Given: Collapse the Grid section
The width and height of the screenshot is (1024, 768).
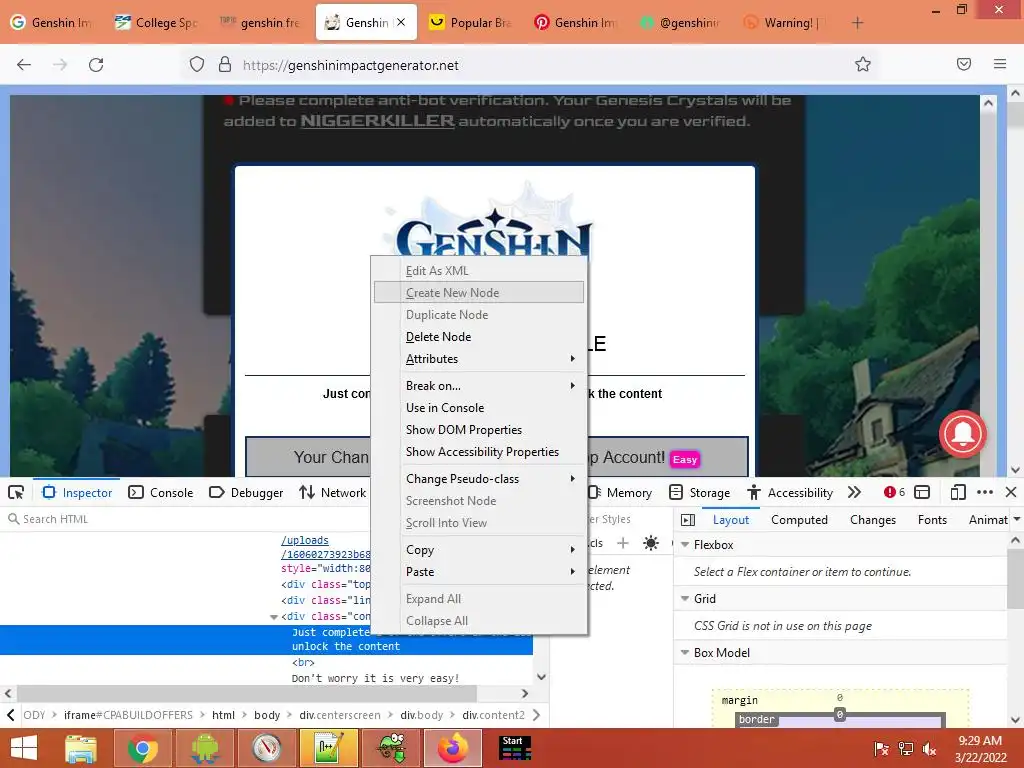Looking at the screenshot, I should pyautogui.click(x=685, y=599).
